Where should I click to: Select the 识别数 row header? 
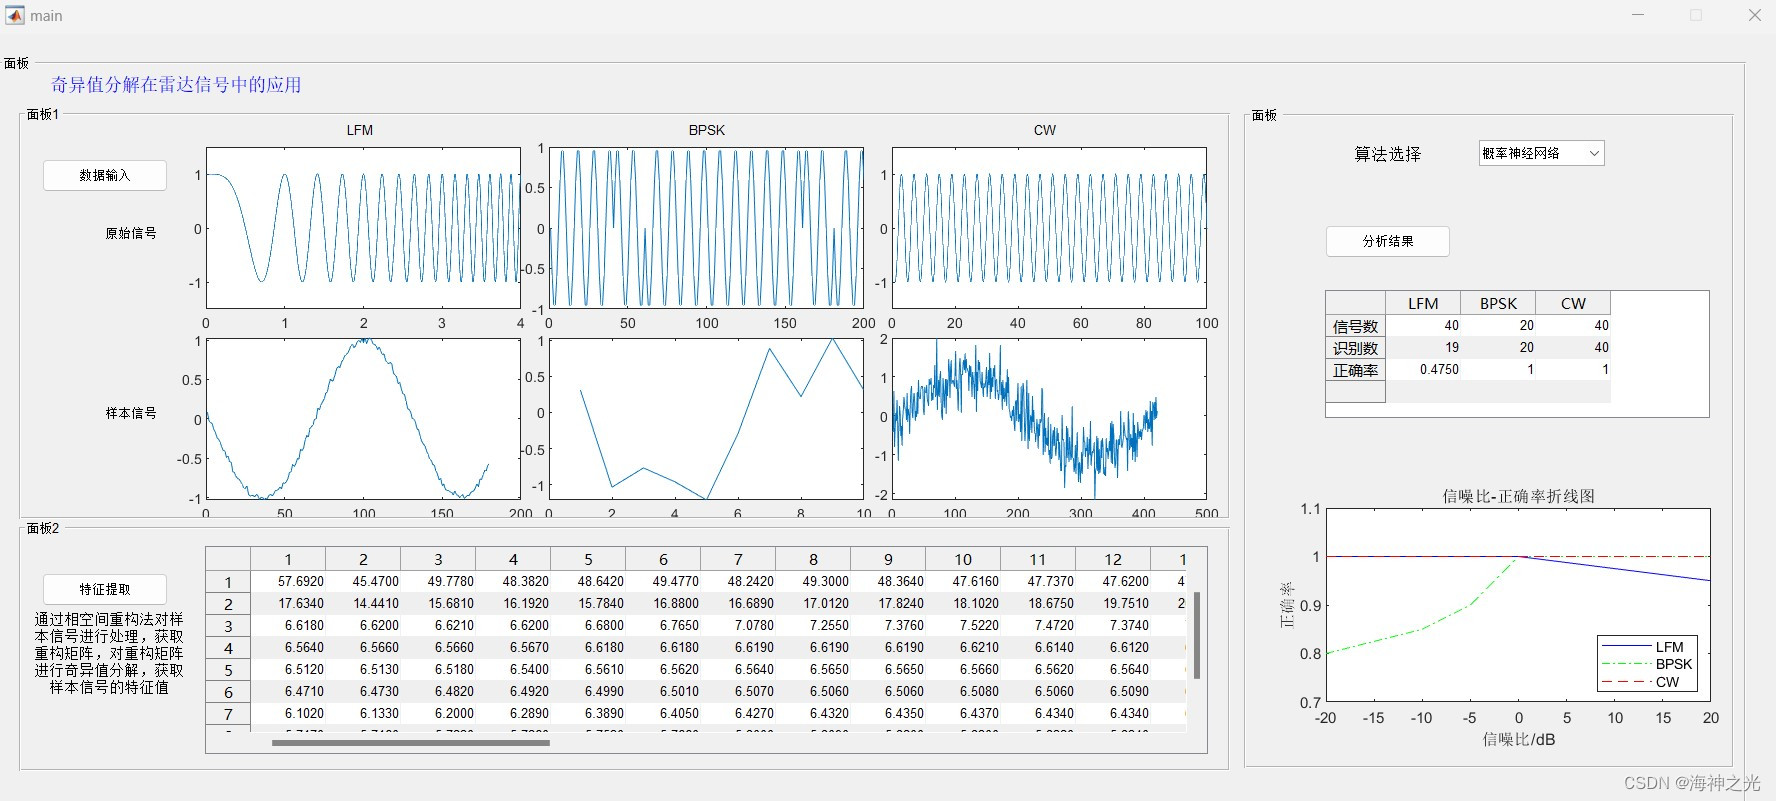point(1355,348)
